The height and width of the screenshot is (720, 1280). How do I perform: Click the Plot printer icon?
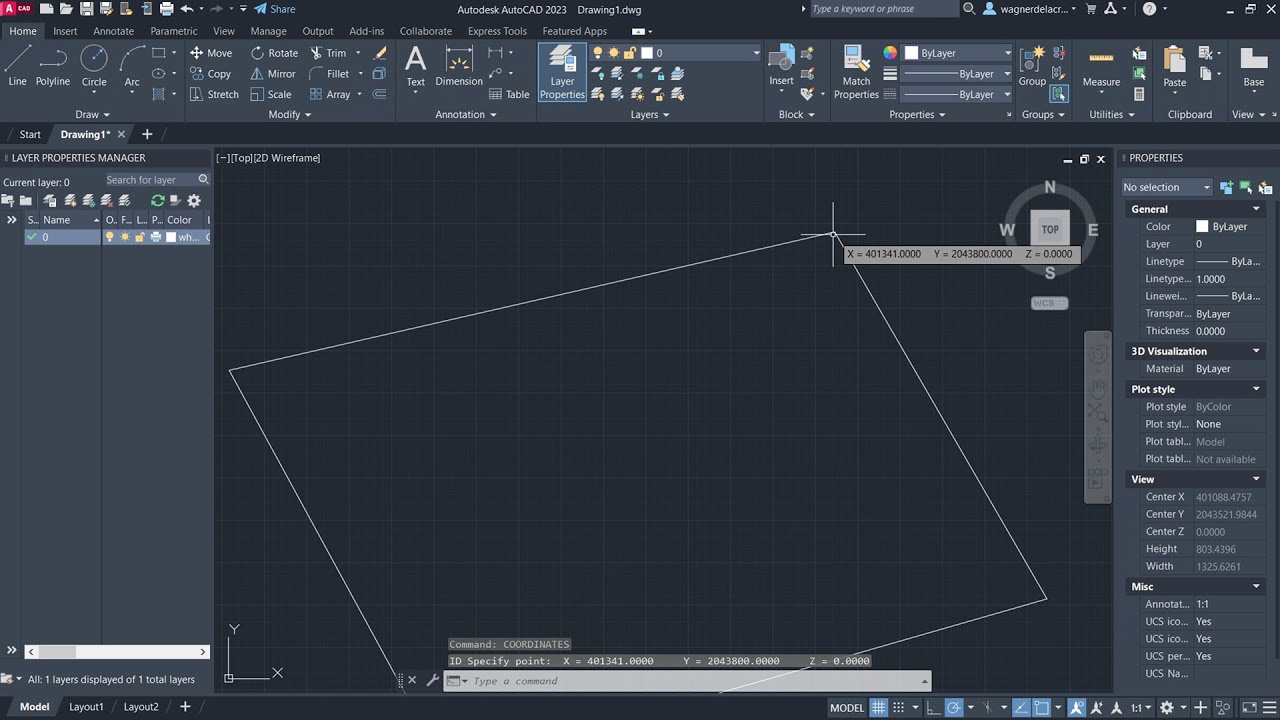(x=166, y=9)
